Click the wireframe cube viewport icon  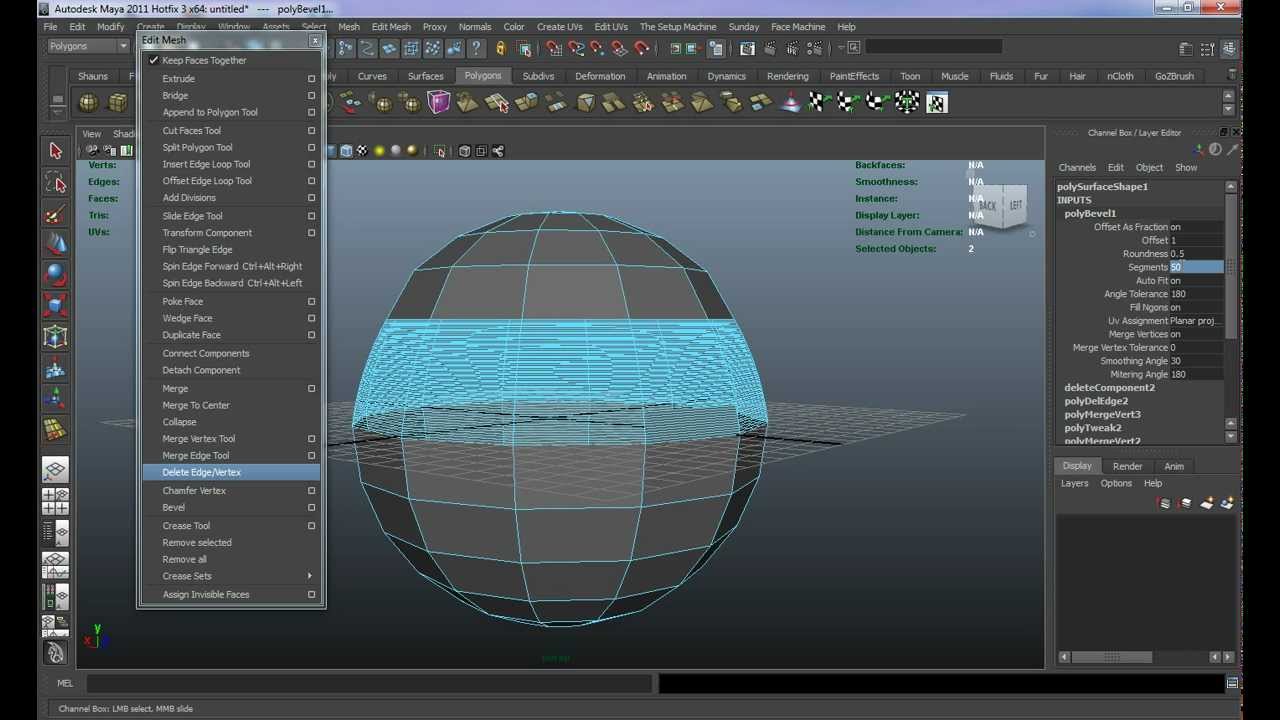point(464,151)
